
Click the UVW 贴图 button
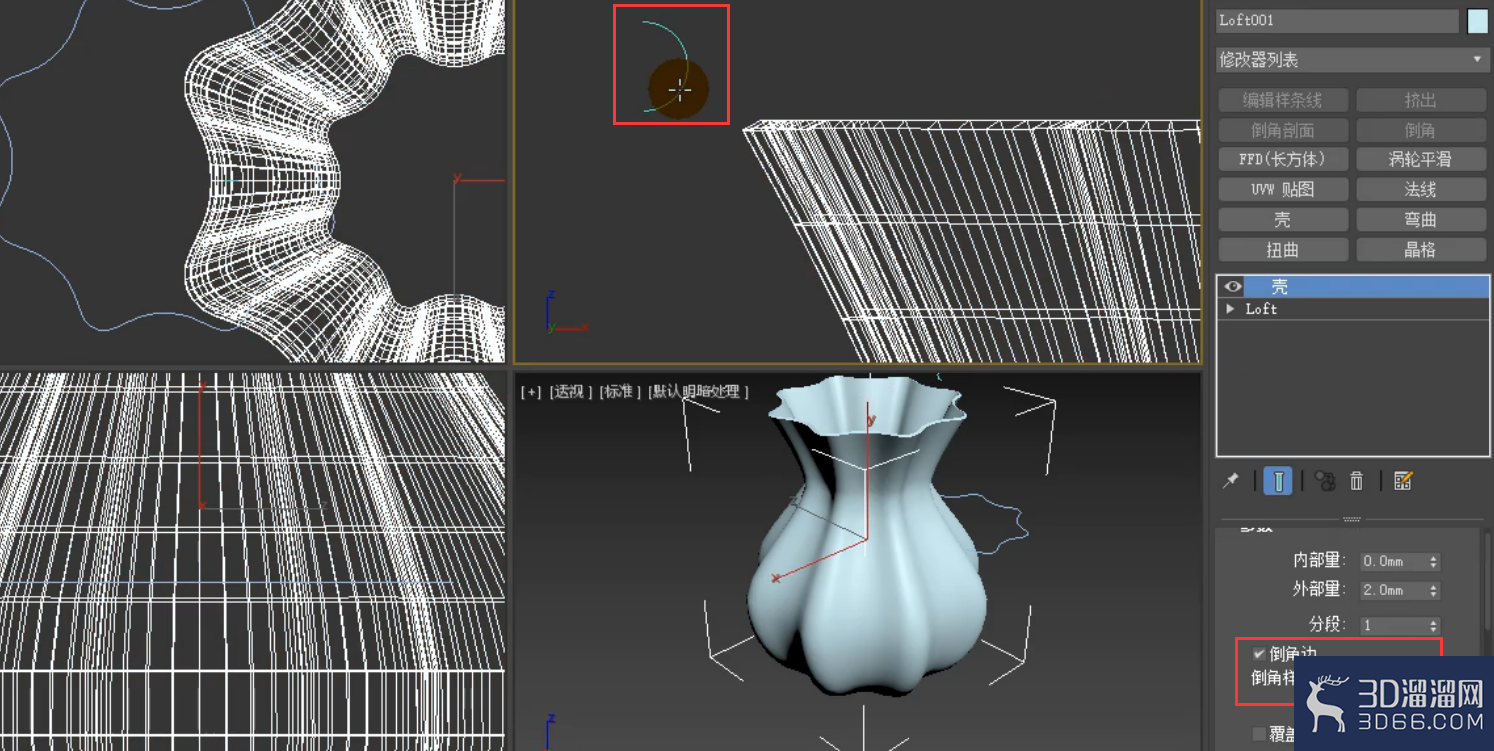(x=1283, y=189)
